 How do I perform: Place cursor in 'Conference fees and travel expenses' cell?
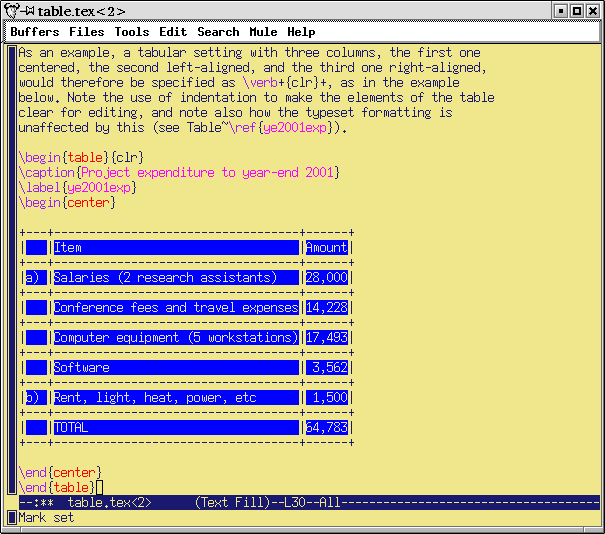(x=175, y=308)
